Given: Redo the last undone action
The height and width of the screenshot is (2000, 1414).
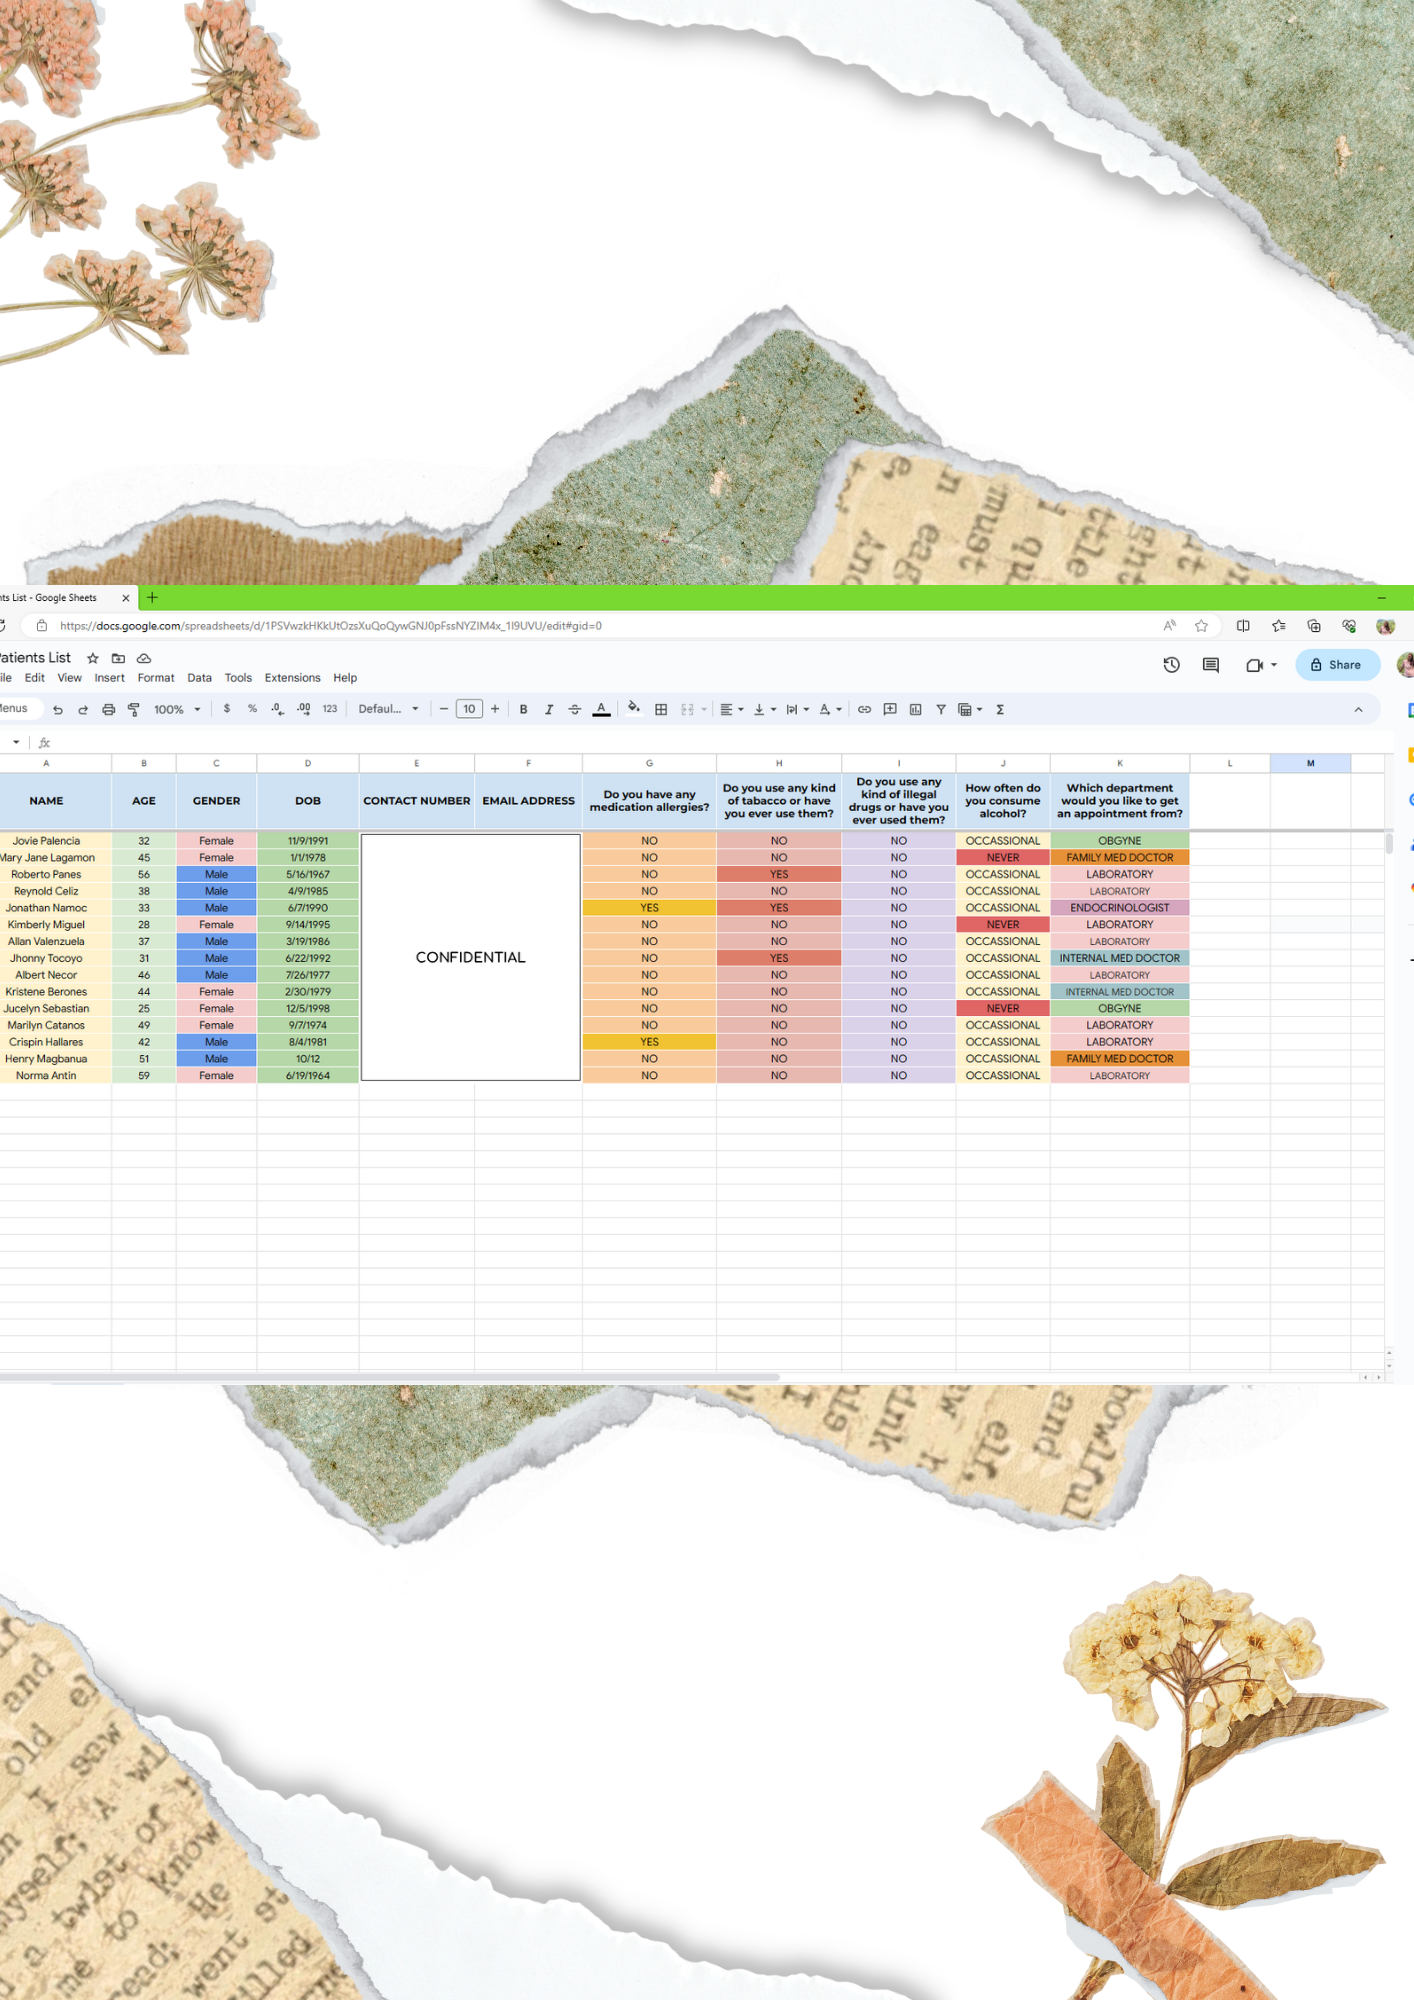Looking at the screenshot, I should (x=83, y=710).
